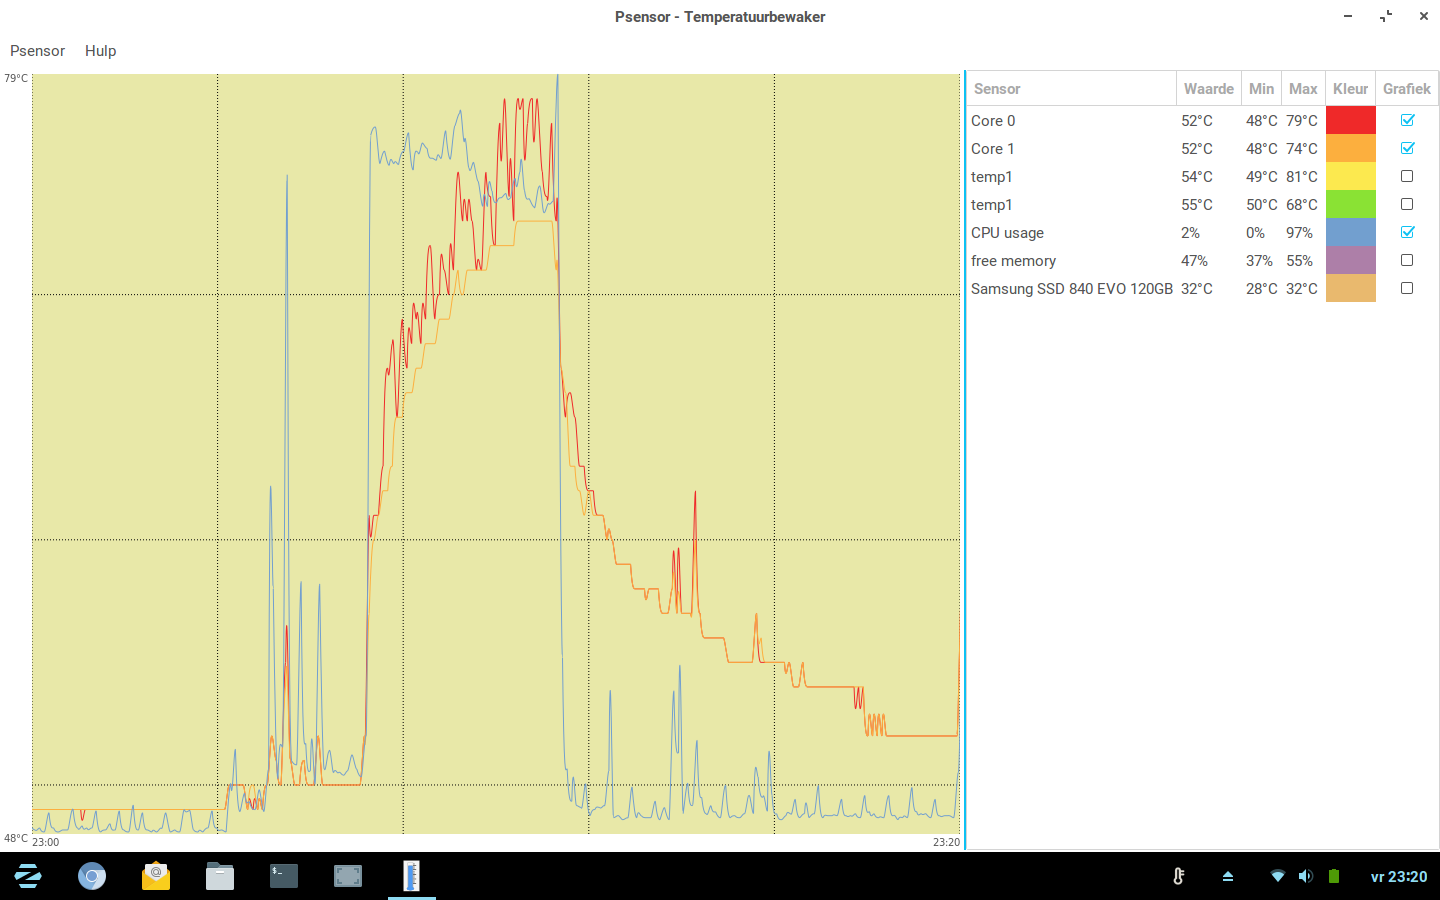
Task: Open the Hulp menu
Action: (x=100, y=51)
